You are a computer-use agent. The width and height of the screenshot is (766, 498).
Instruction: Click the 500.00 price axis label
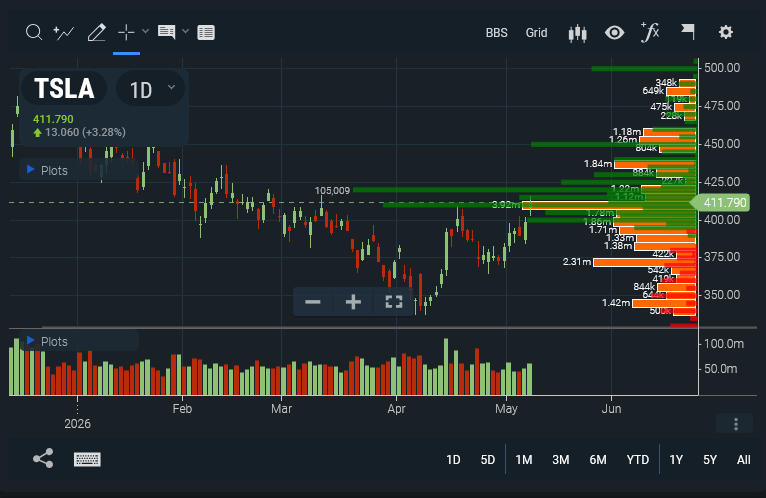point(722,68)
